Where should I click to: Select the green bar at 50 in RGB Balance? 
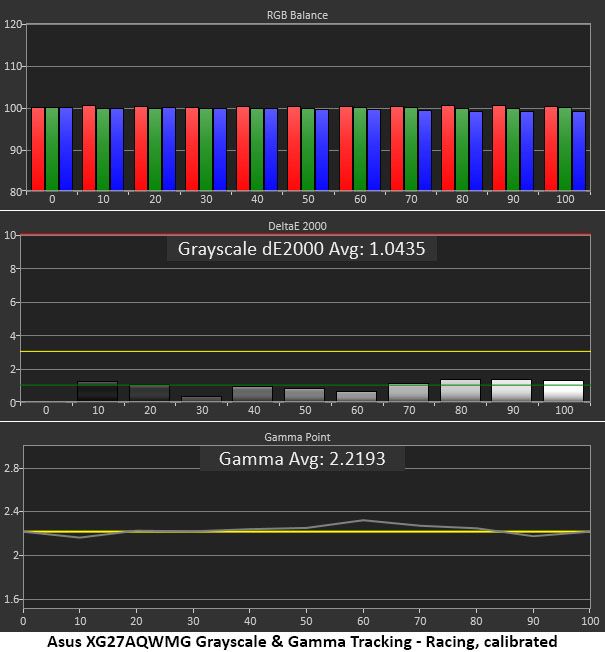click(x=308, y=149)
